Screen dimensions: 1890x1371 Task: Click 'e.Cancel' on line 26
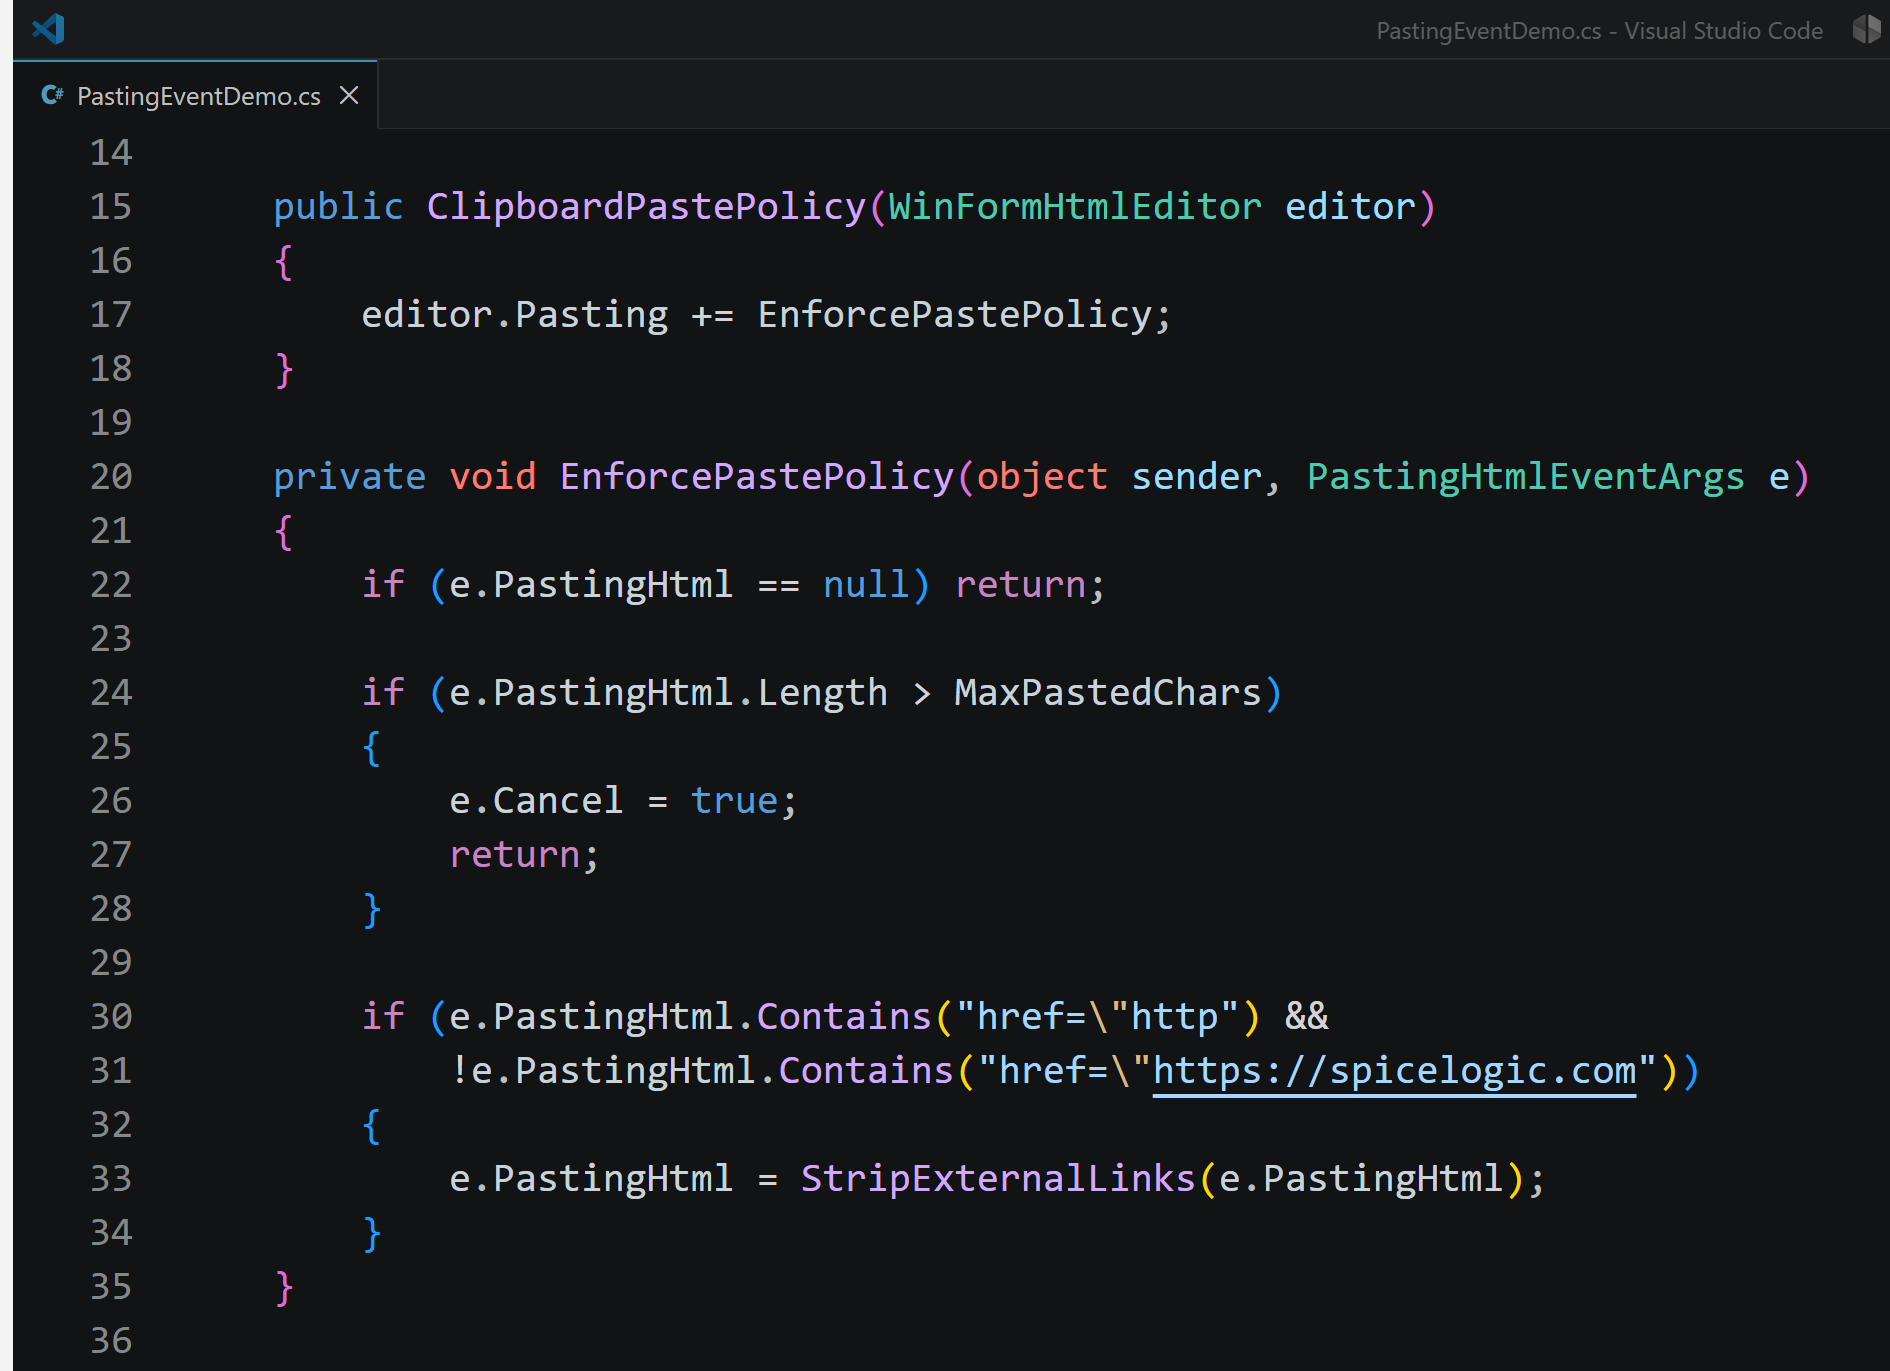pos(536,800)
